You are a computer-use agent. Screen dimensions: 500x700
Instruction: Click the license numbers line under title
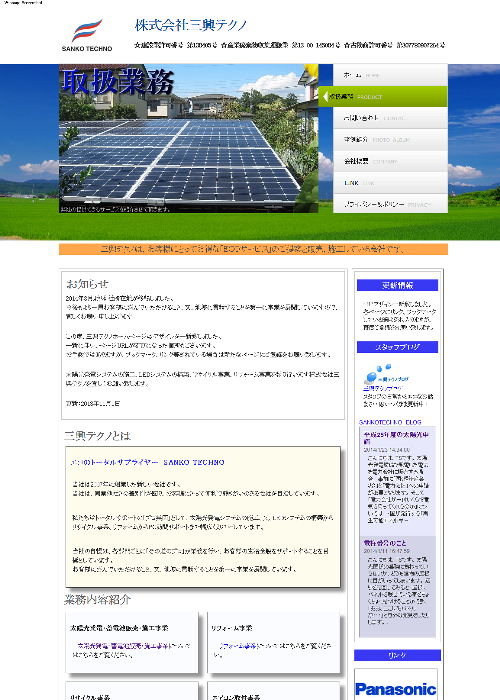[x=290, y=45]
